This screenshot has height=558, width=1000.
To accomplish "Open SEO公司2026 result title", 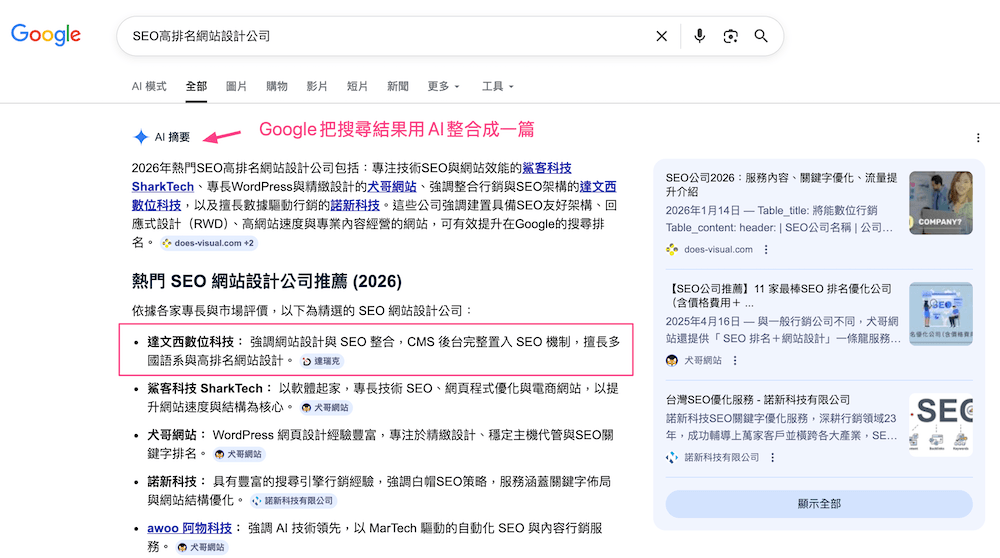I will click(x=781, y=184).
